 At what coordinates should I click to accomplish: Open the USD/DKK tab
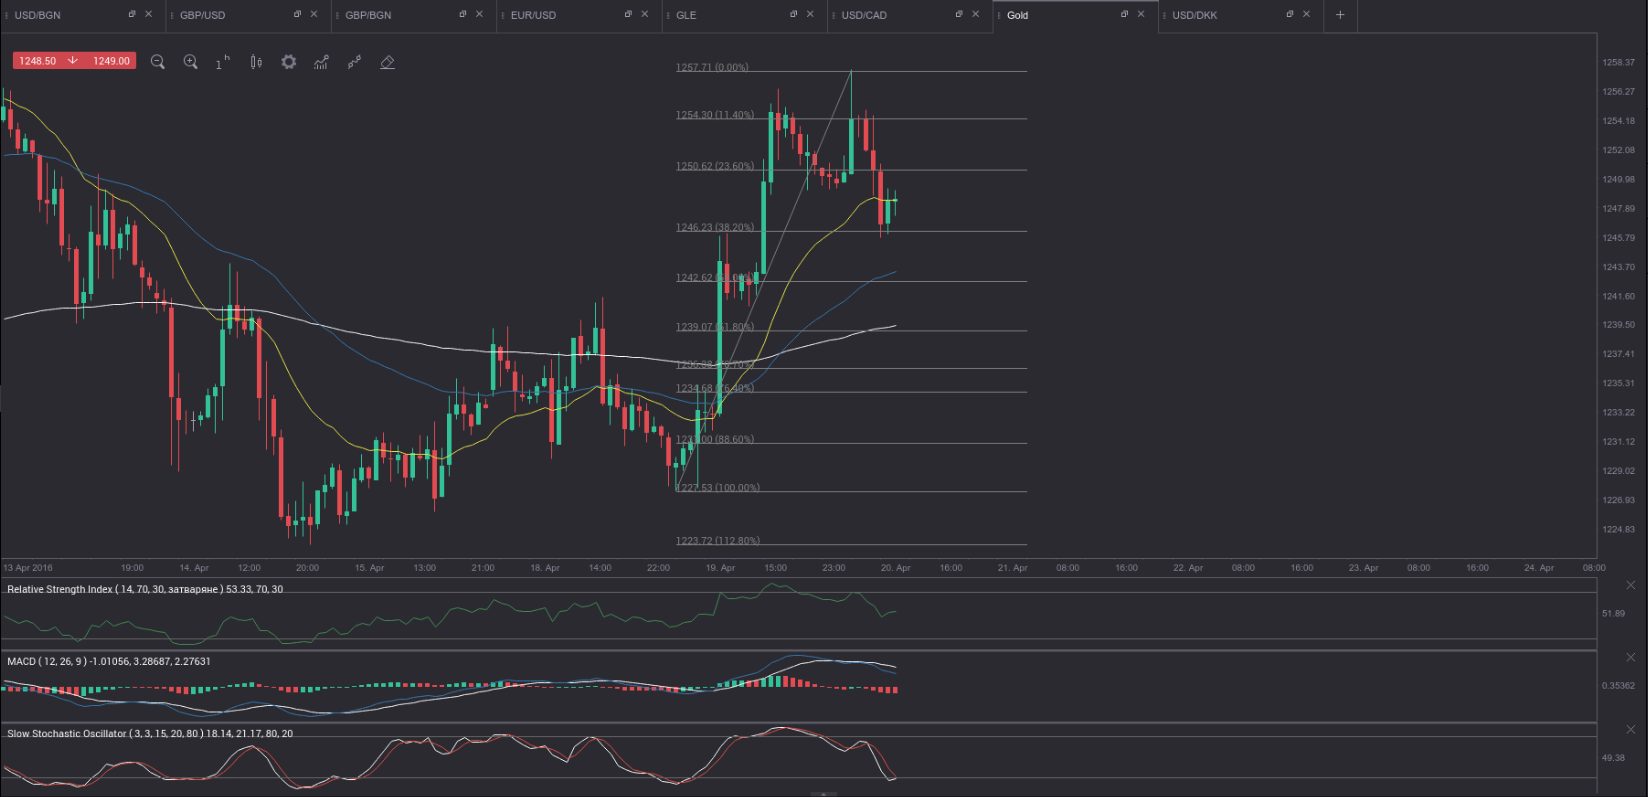pos(1195,15)
